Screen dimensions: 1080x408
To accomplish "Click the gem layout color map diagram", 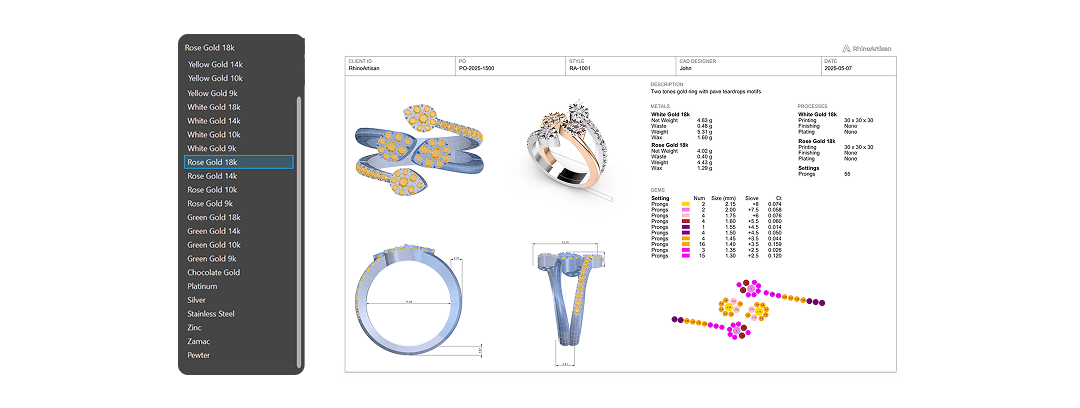I will point(748,310).
